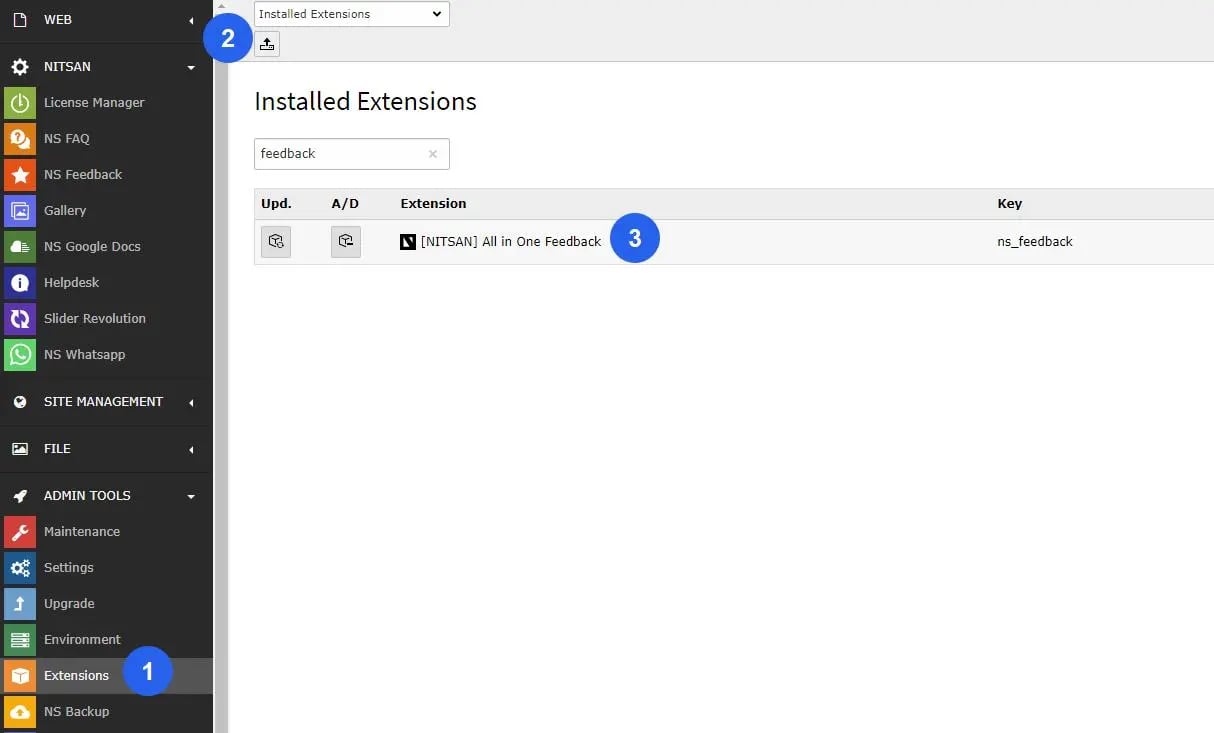1214x733 pixels.
Task: Click the NITSAN extension logo icon
Action: [x=408, y=242]
